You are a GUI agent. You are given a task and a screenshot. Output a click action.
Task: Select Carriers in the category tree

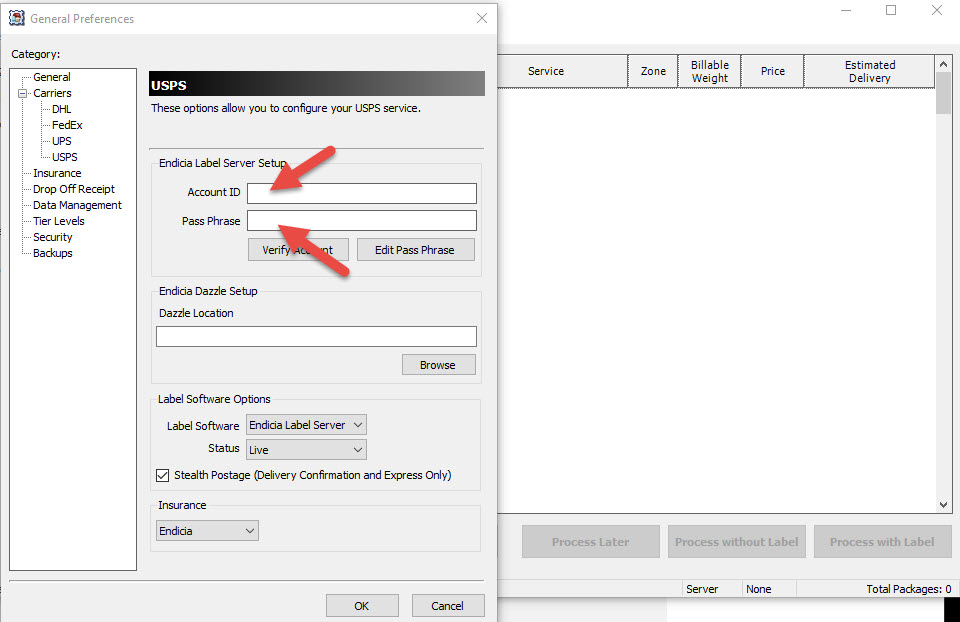[x=52, y=93]
